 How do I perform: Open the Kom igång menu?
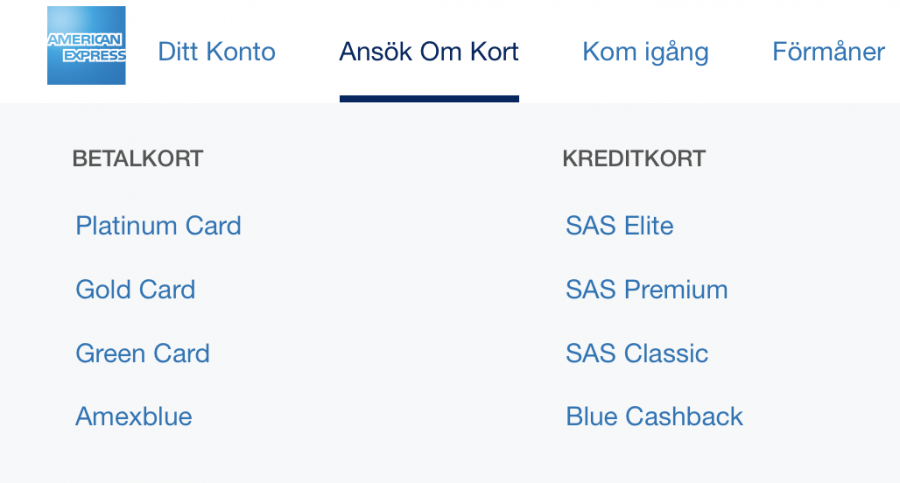(645, 52)
